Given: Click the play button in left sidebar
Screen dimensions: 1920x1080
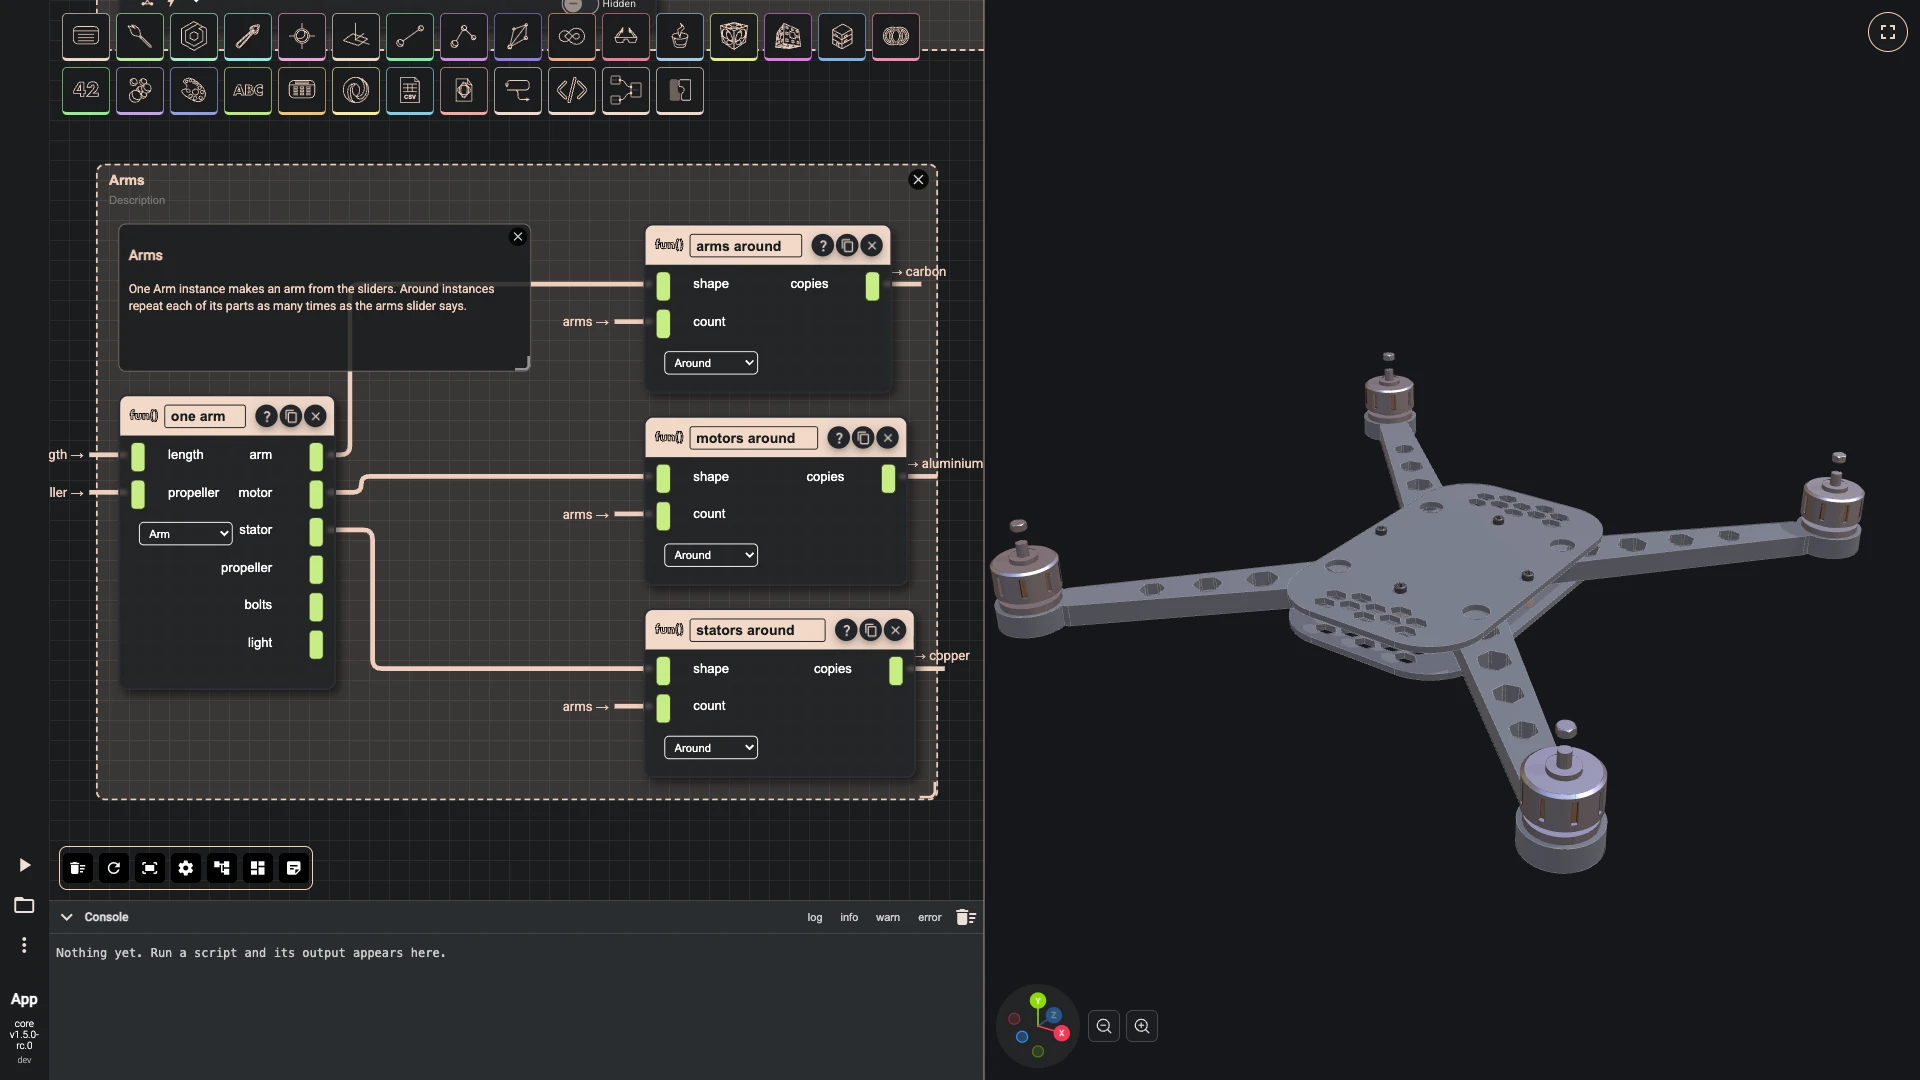Looking at the screenshot, I should [25, 865].
